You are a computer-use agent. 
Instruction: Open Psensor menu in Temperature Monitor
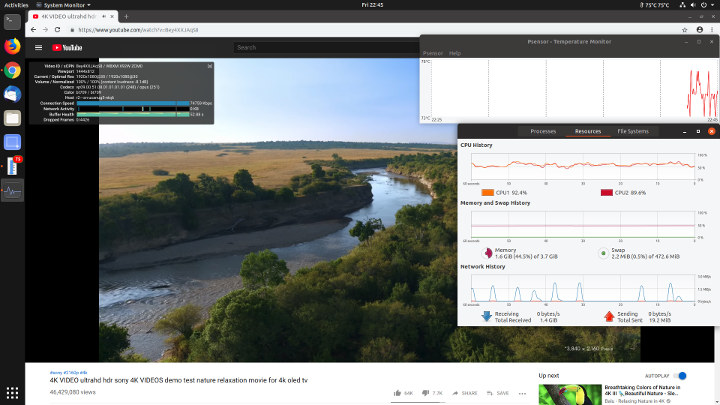tap(433, 53)
